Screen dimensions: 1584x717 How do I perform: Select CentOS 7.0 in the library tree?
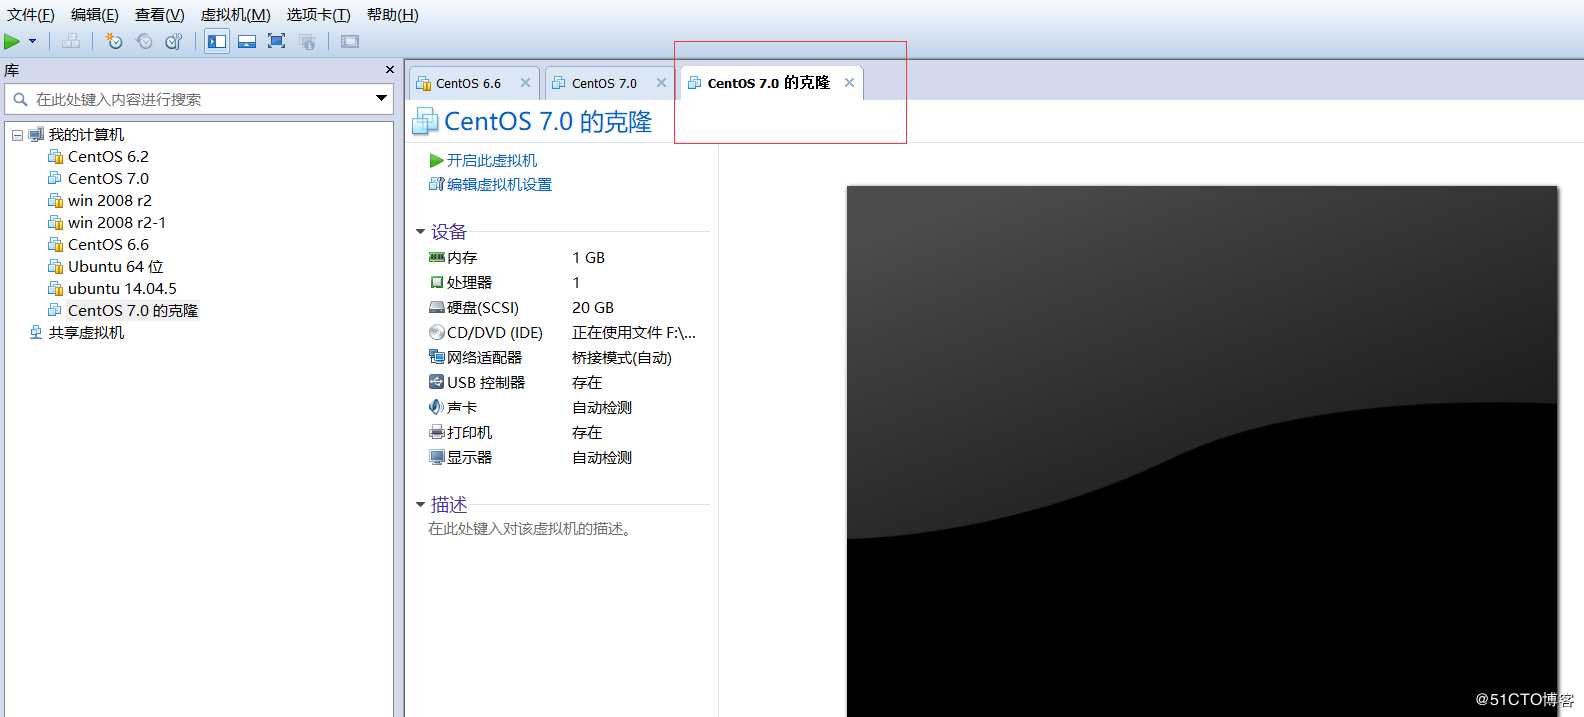(108, 179)
